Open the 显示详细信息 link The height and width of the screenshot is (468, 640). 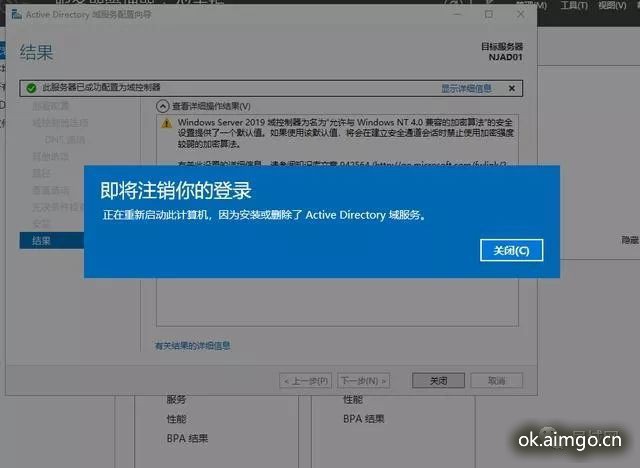click(x=466, y=88)
